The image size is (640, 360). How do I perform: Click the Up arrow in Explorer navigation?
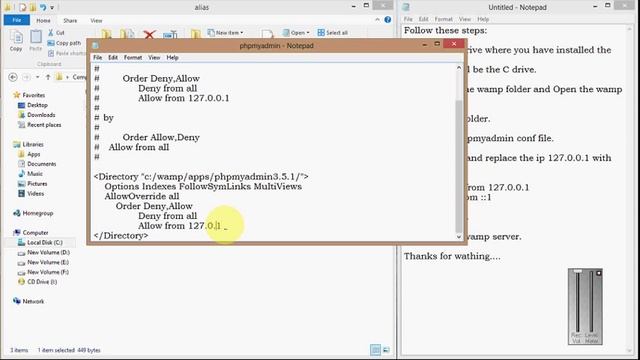click(48, 77)
